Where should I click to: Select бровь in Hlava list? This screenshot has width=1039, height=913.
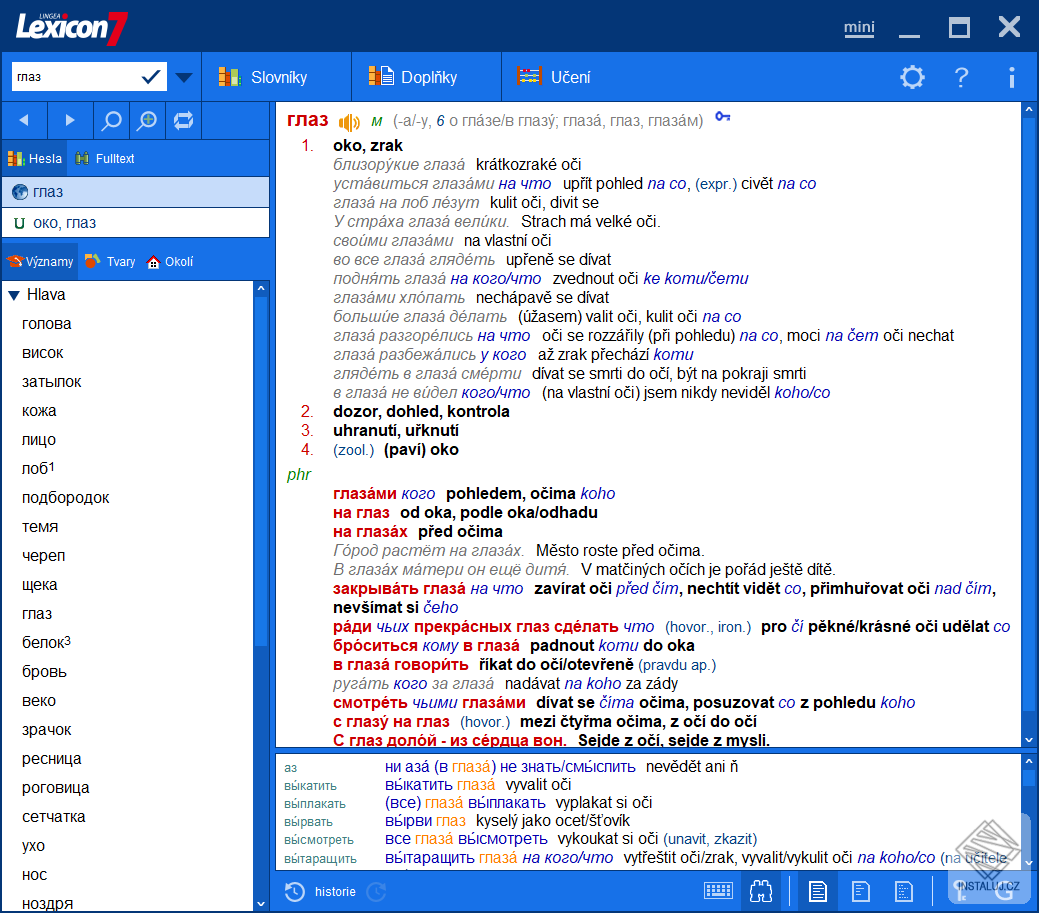44,672
